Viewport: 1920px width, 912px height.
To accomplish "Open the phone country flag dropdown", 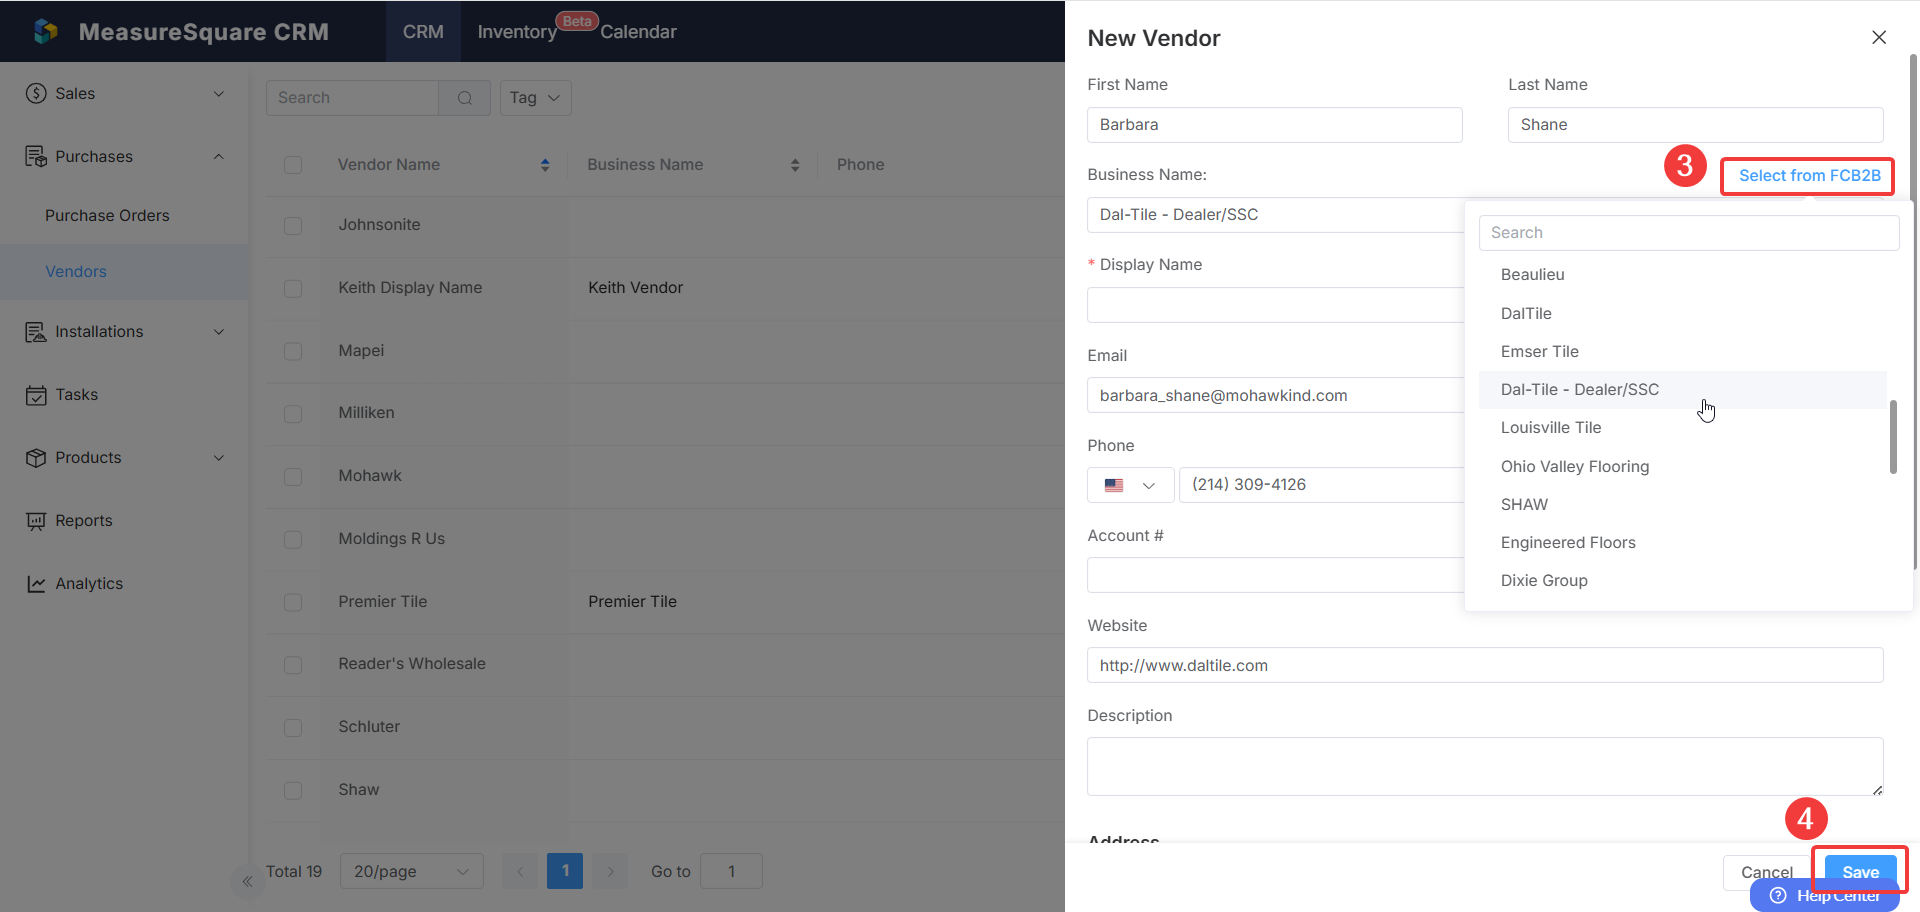I will [1131, 485].
